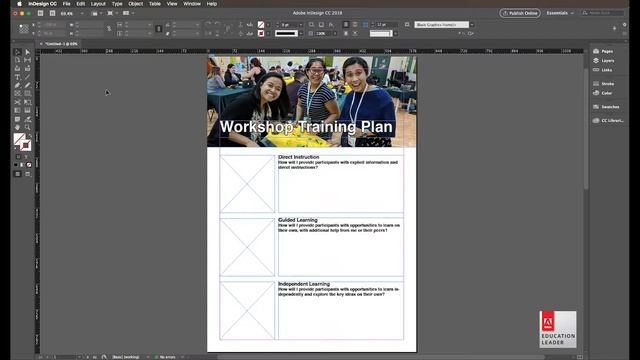Select the Note tool
The width and height of the screenshot is (640, 360).
tap(18, 119)
